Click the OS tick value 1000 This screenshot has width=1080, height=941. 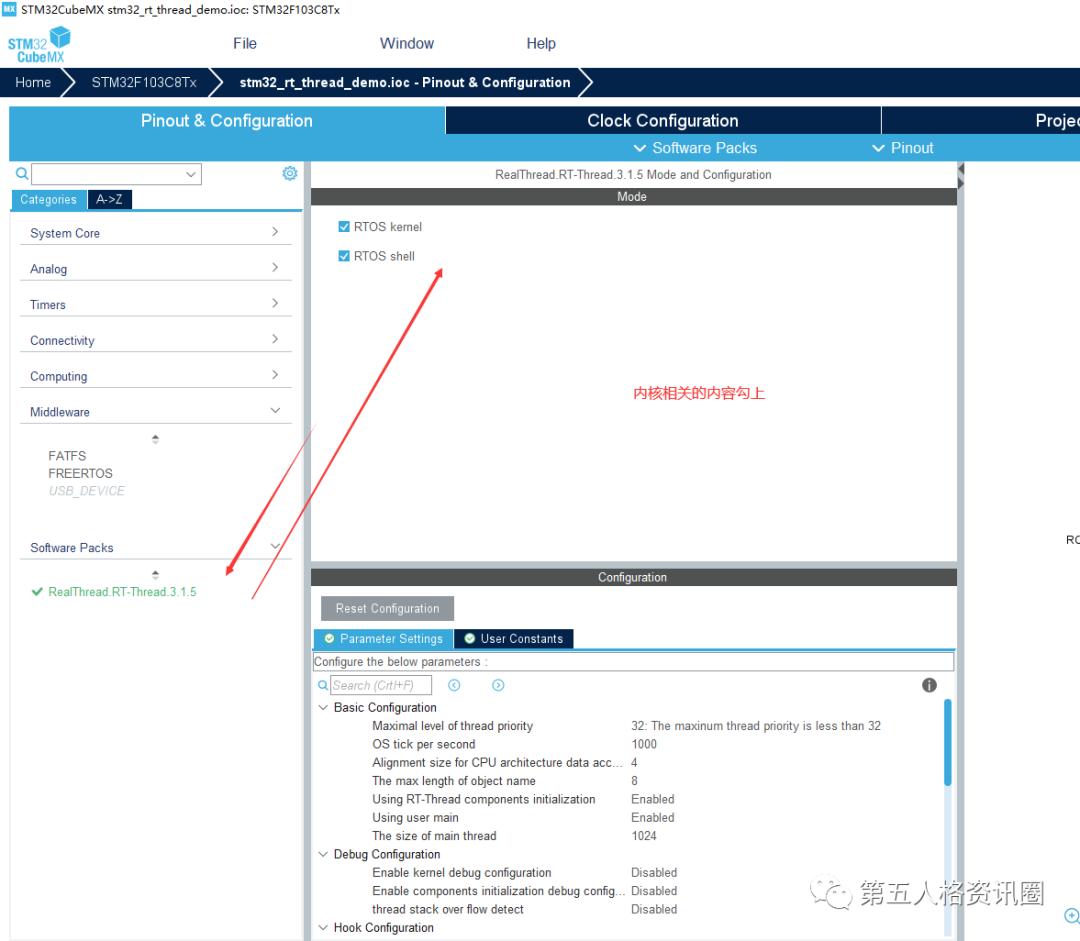click(644, 744)
